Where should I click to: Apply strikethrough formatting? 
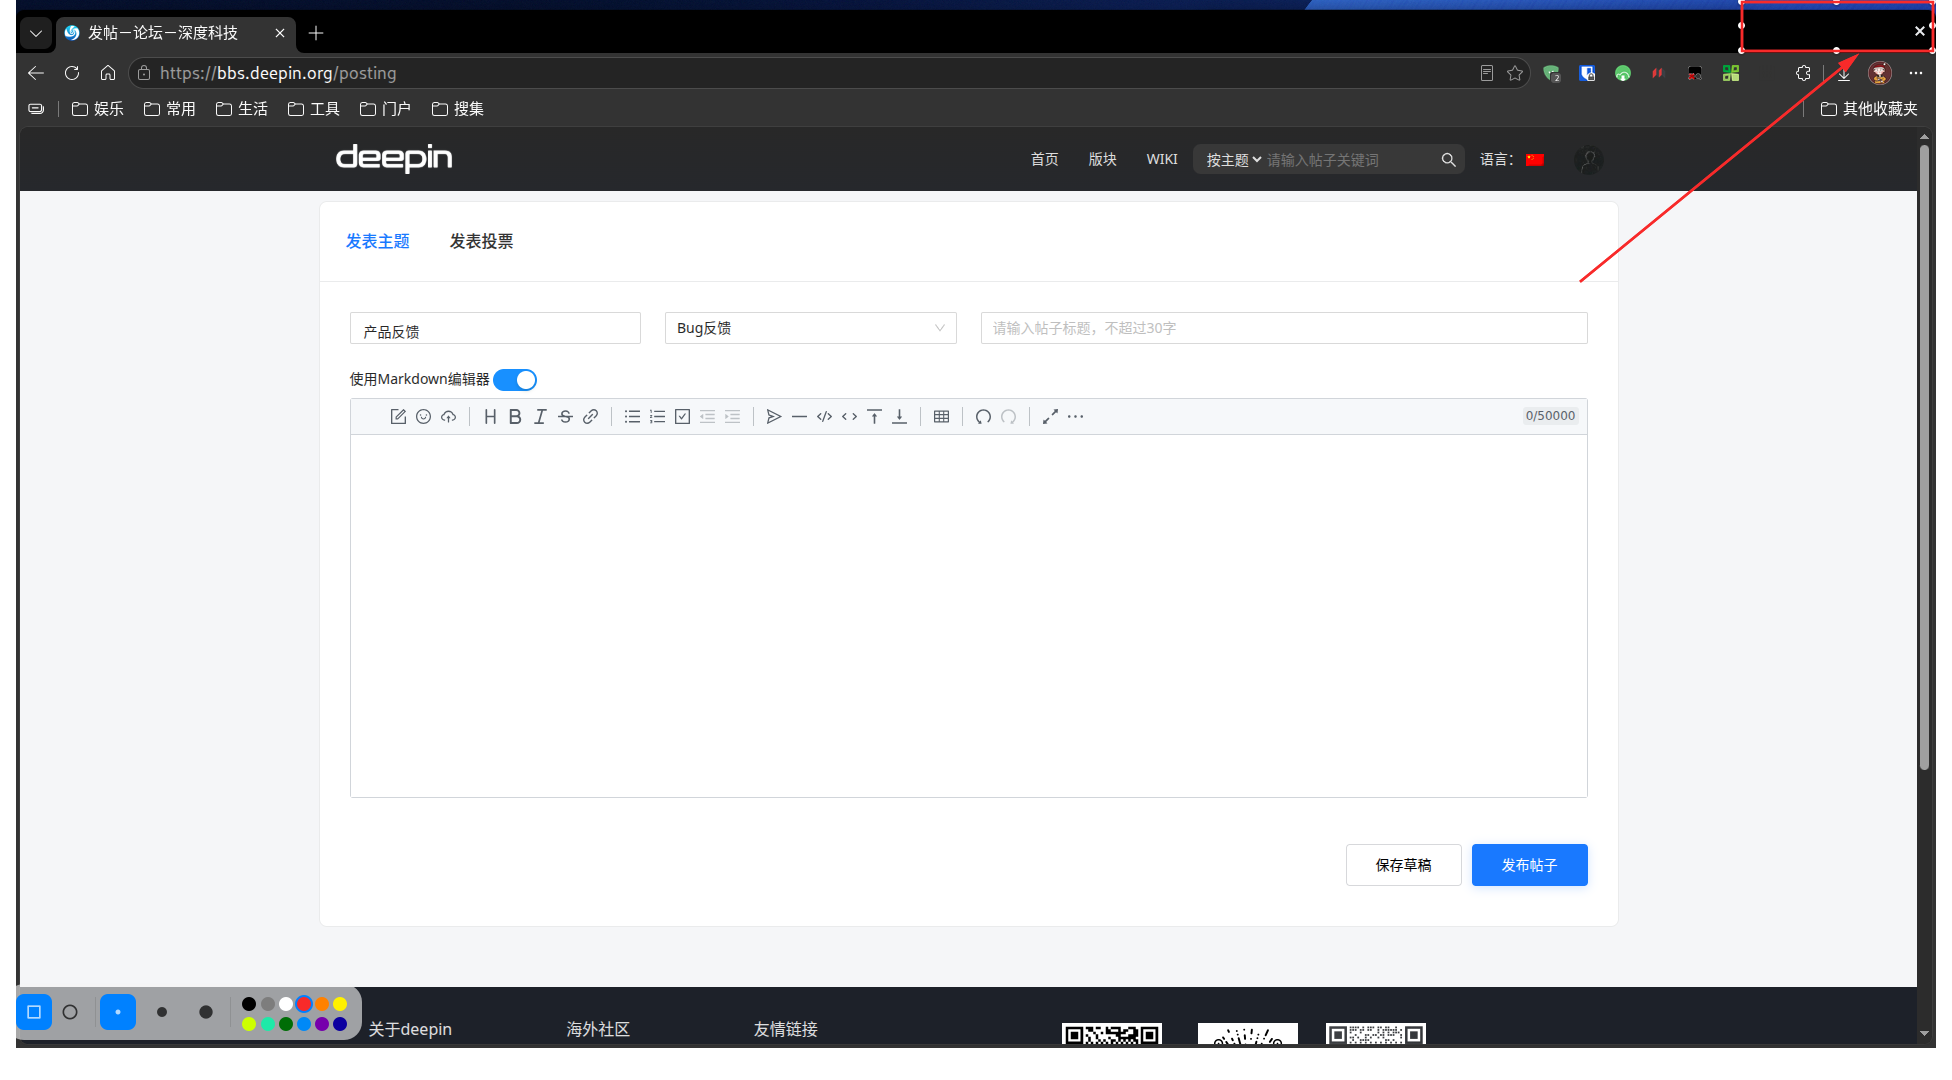[565, 417]
